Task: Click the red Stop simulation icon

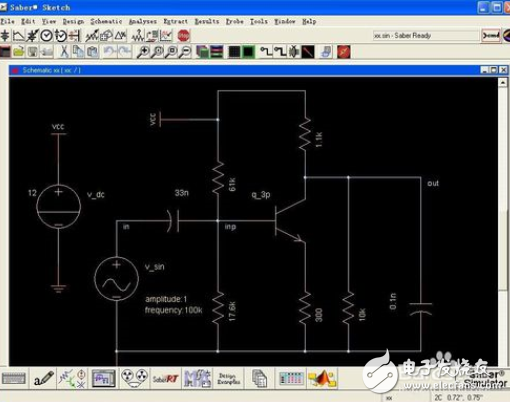Action: pyautogui.click(x=183, y=35)
